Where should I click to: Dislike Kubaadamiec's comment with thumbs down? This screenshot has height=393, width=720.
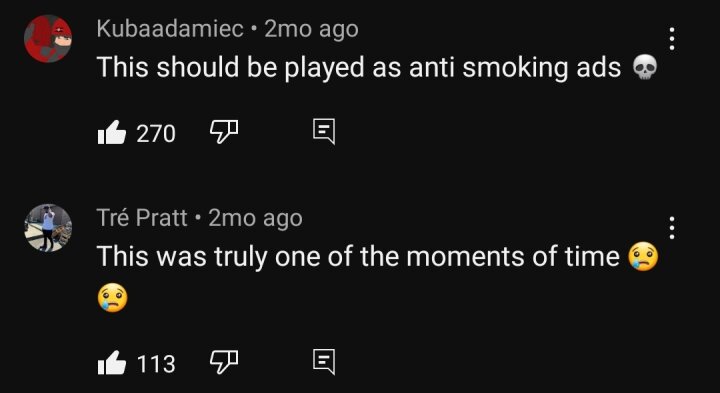click(224, 132)
